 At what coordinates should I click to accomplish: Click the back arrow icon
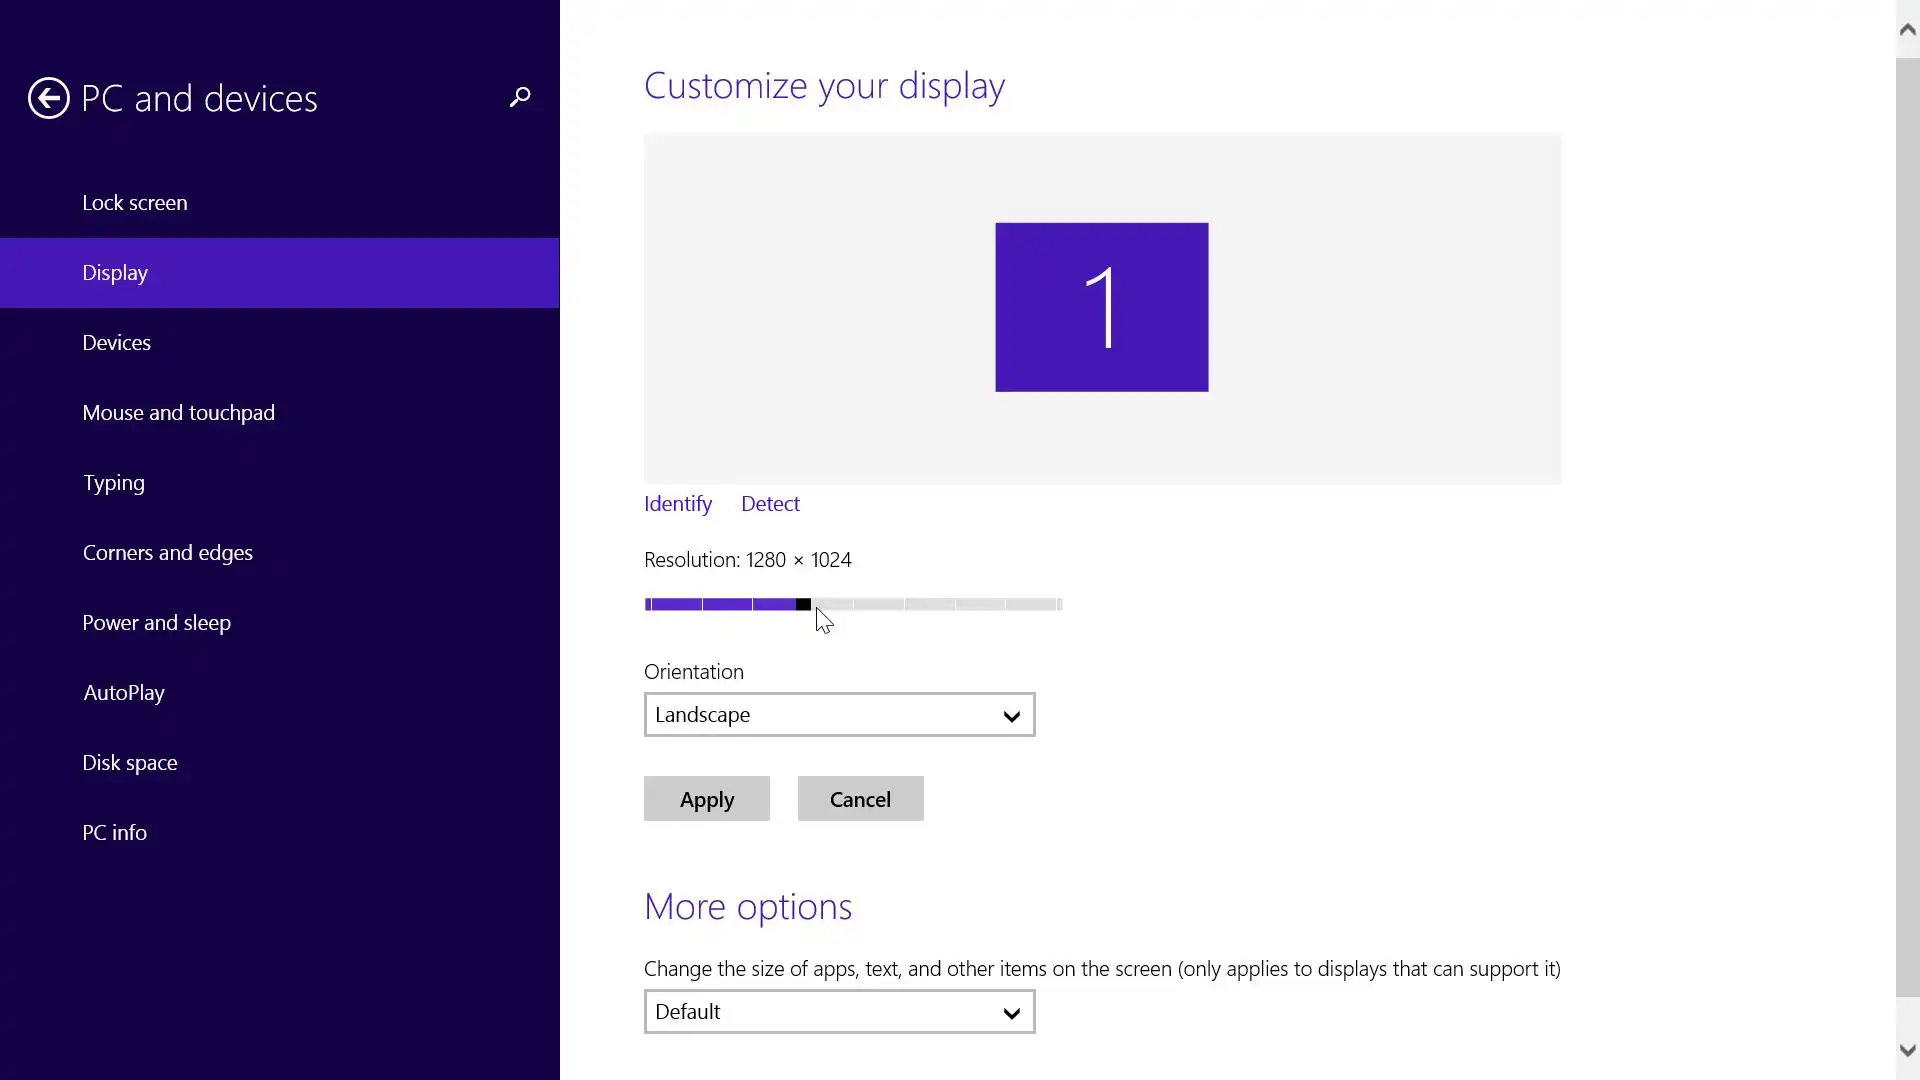pyautogui.click(x=48, y=98)
